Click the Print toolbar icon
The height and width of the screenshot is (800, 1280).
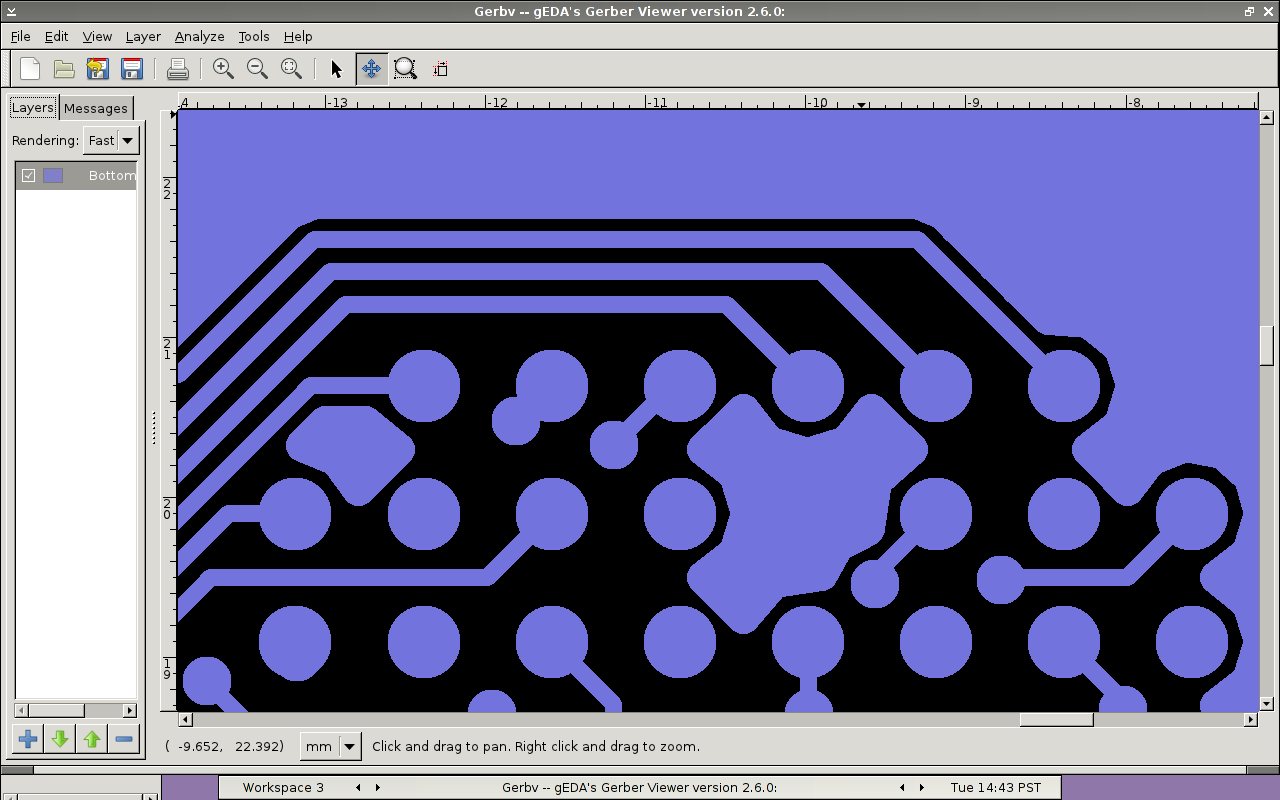click(178, 69)
